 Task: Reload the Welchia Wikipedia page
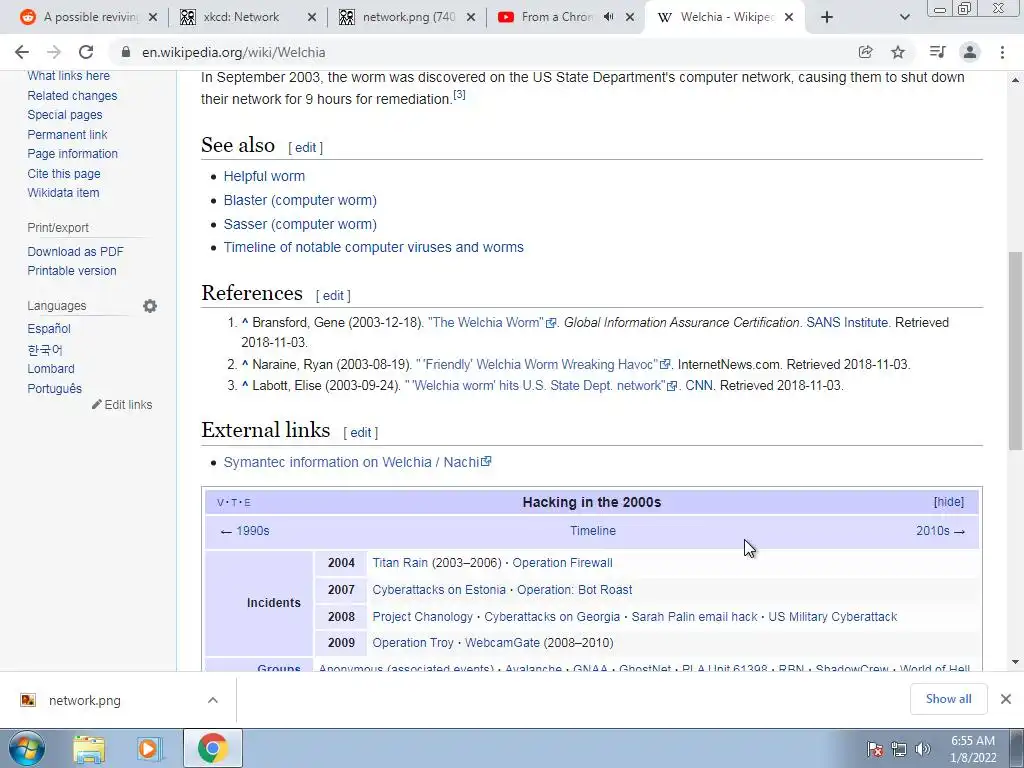tap(86, 52)
